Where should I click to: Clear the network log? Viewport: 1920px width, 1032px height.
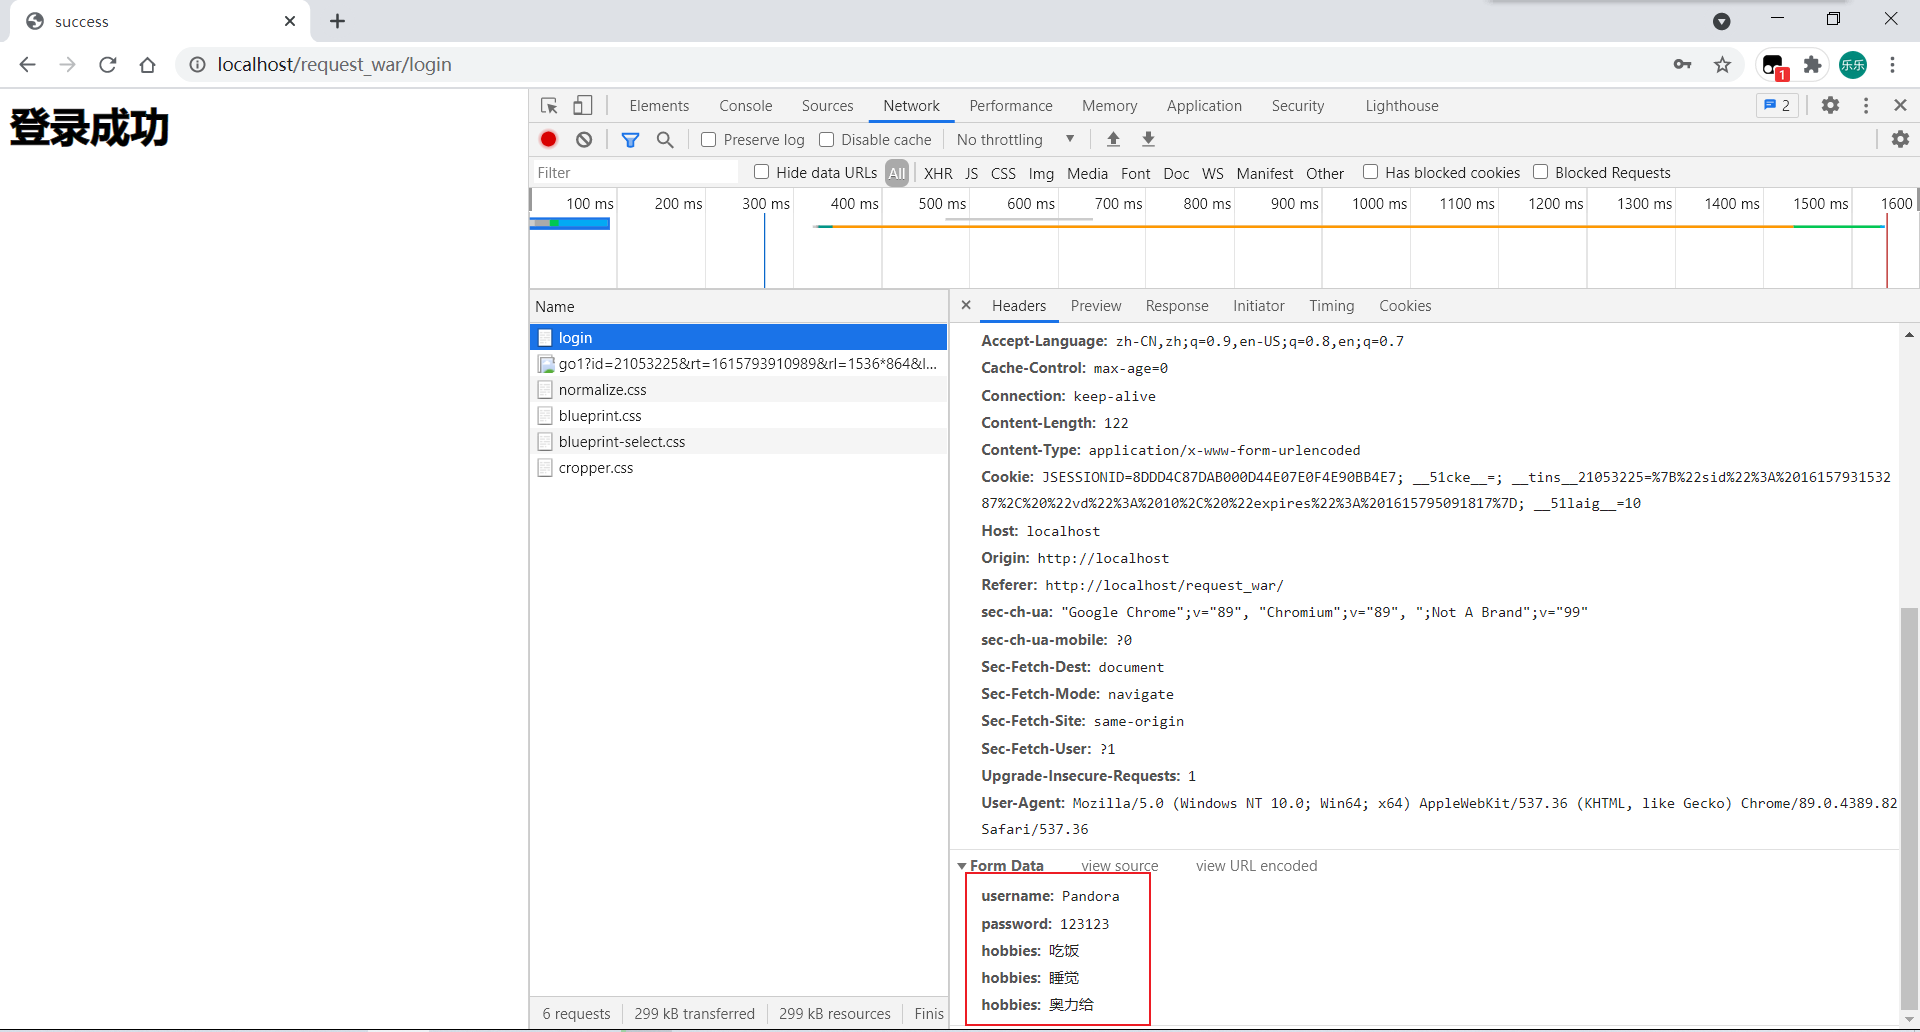584,140
